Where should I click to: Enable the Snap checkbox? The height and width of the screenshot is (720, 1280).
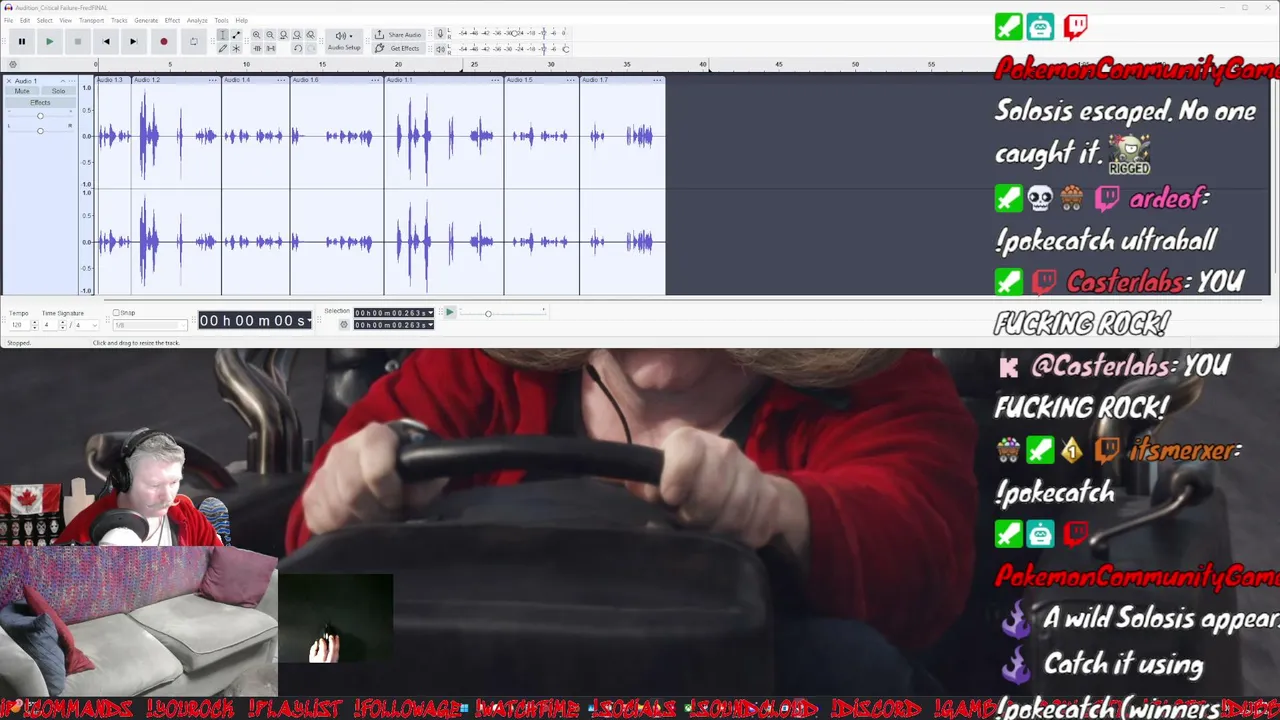click(116, 313)
